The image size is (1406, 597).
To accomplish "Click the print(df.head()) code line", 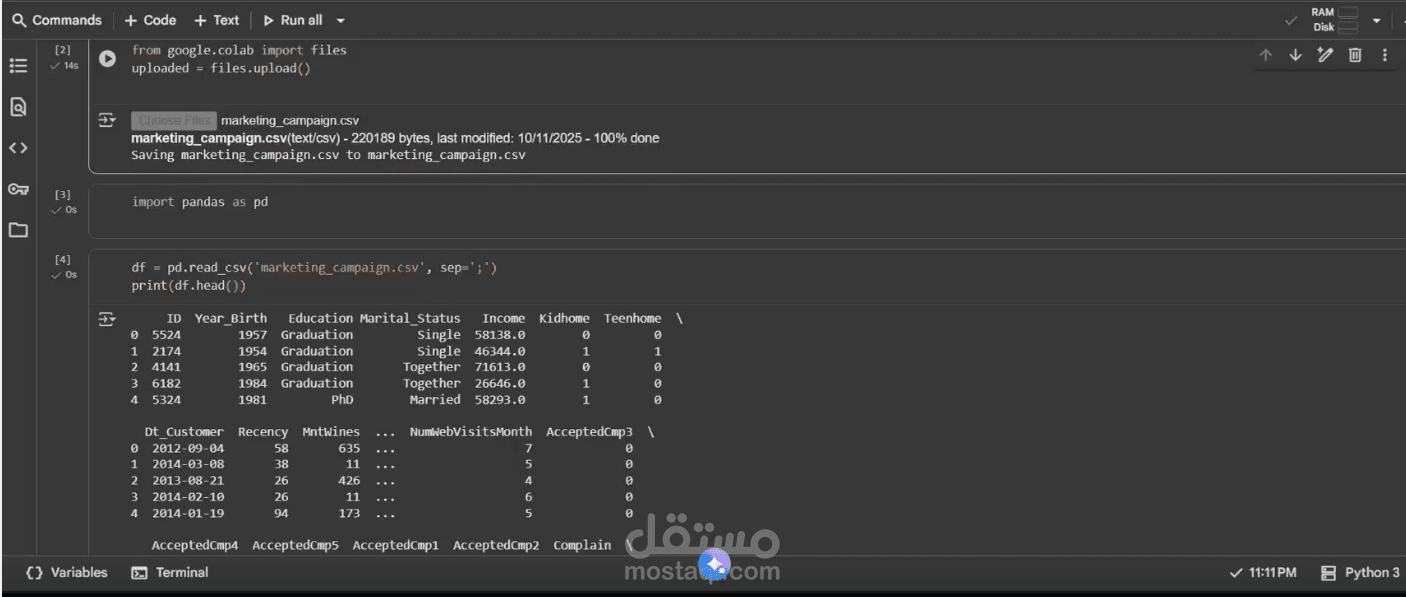I will coord(188,286).
